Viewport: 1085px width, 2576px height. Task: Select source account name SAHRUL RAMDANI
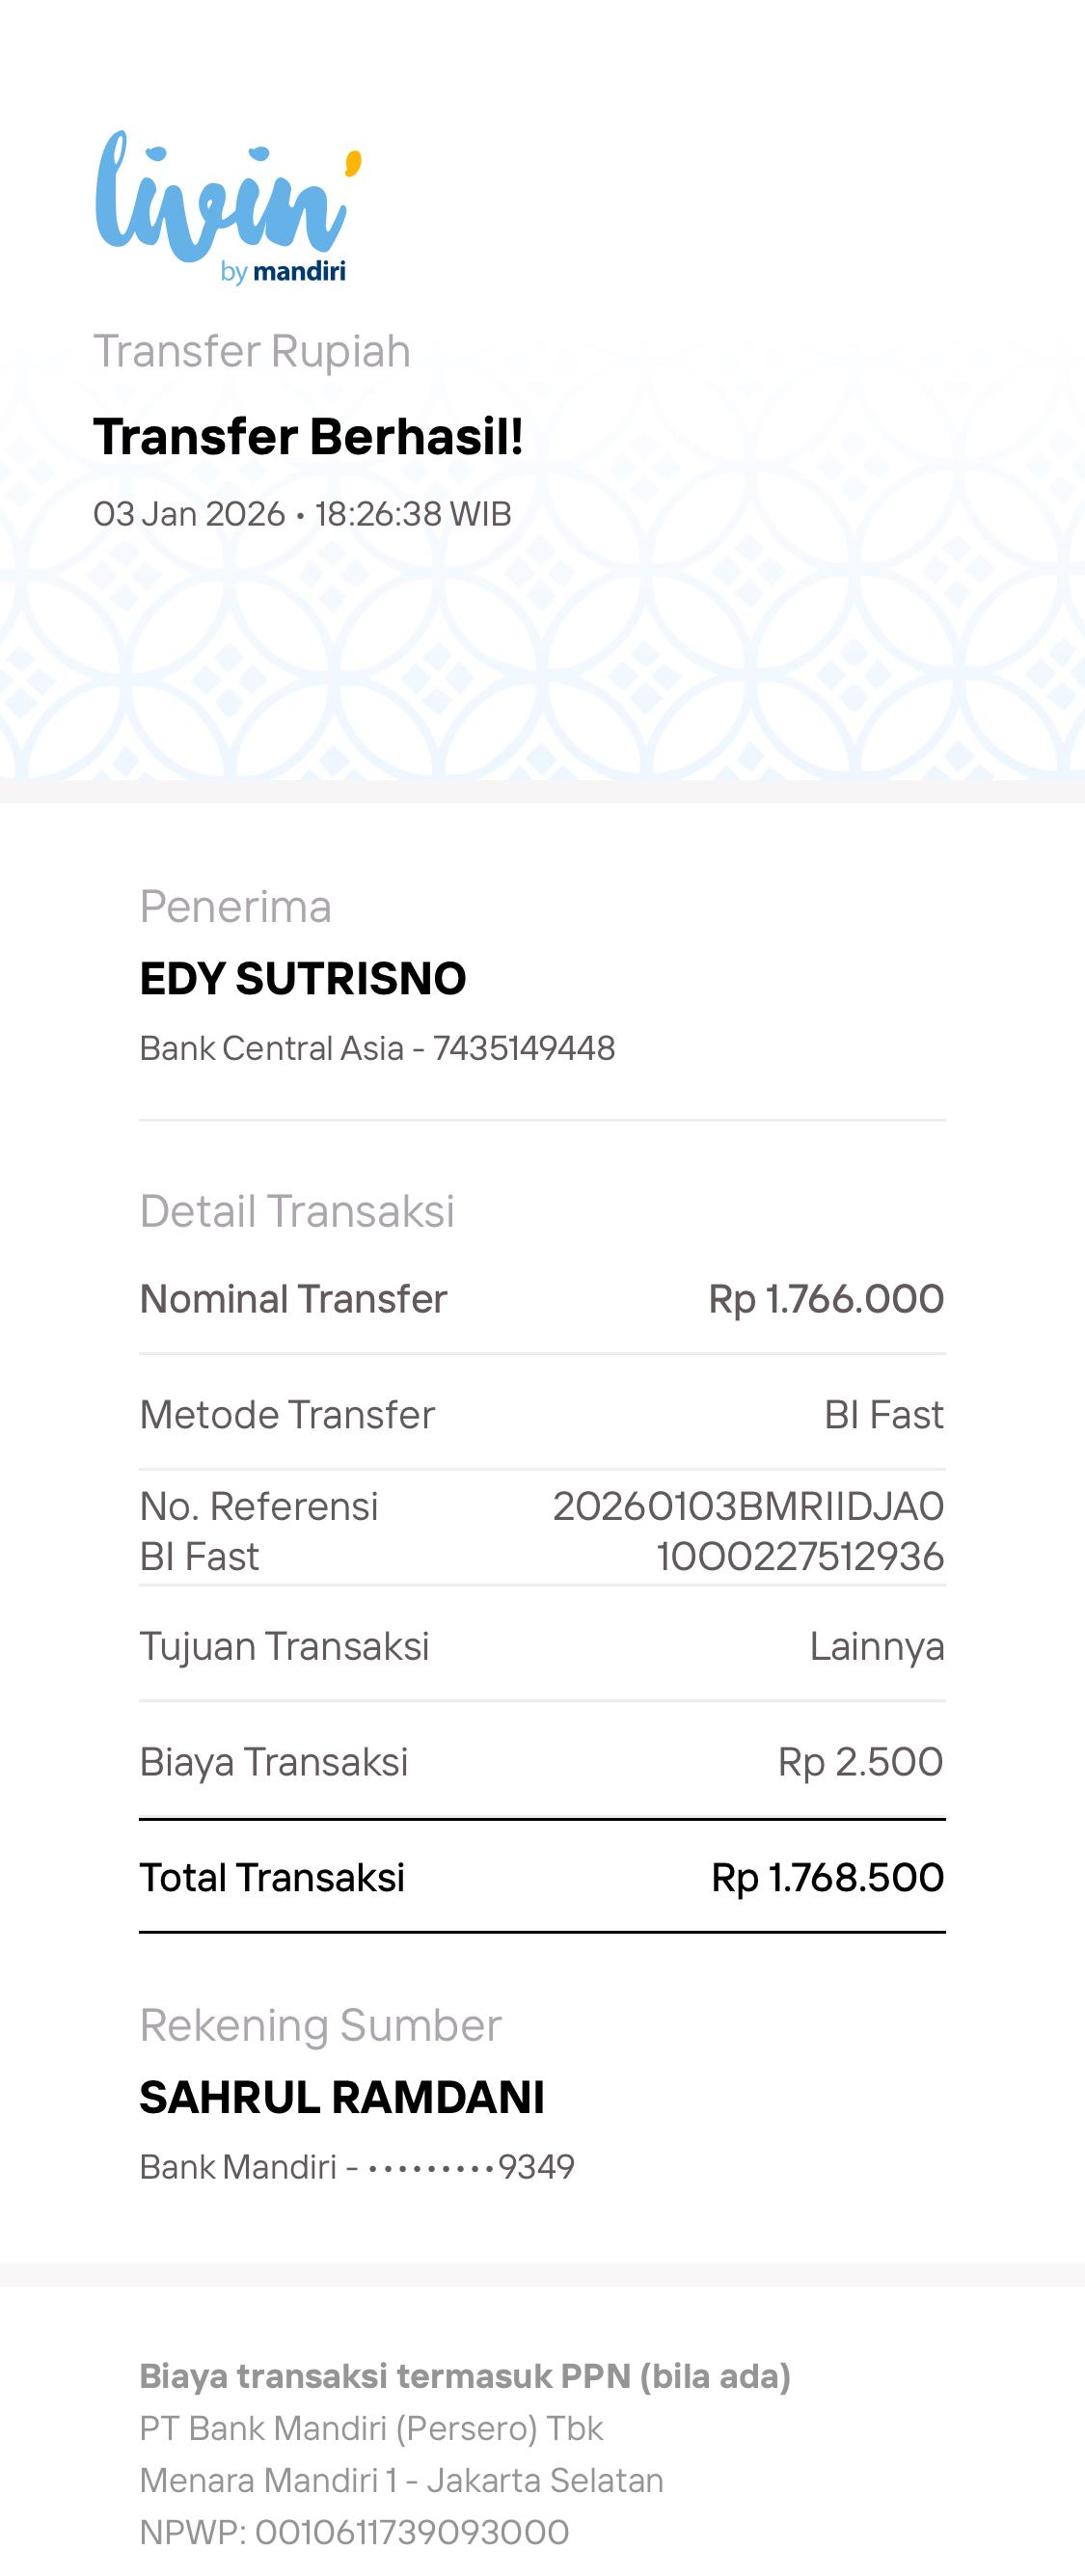[x=342, y=2097]
